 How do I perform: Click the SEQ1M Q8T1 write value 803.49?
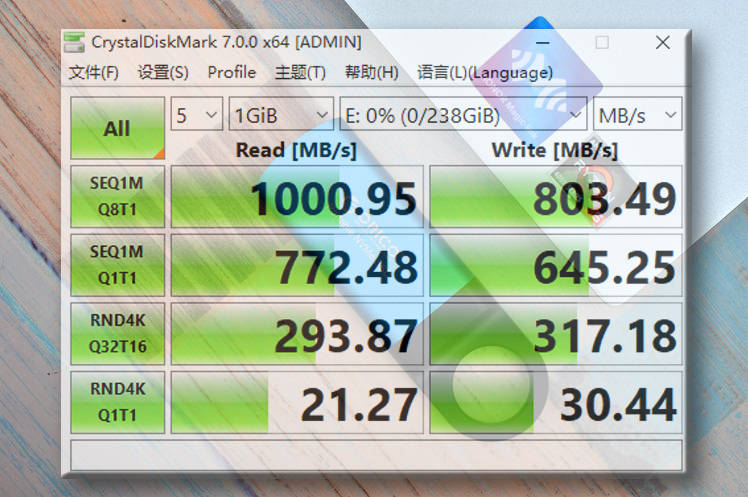coord(556,197)
